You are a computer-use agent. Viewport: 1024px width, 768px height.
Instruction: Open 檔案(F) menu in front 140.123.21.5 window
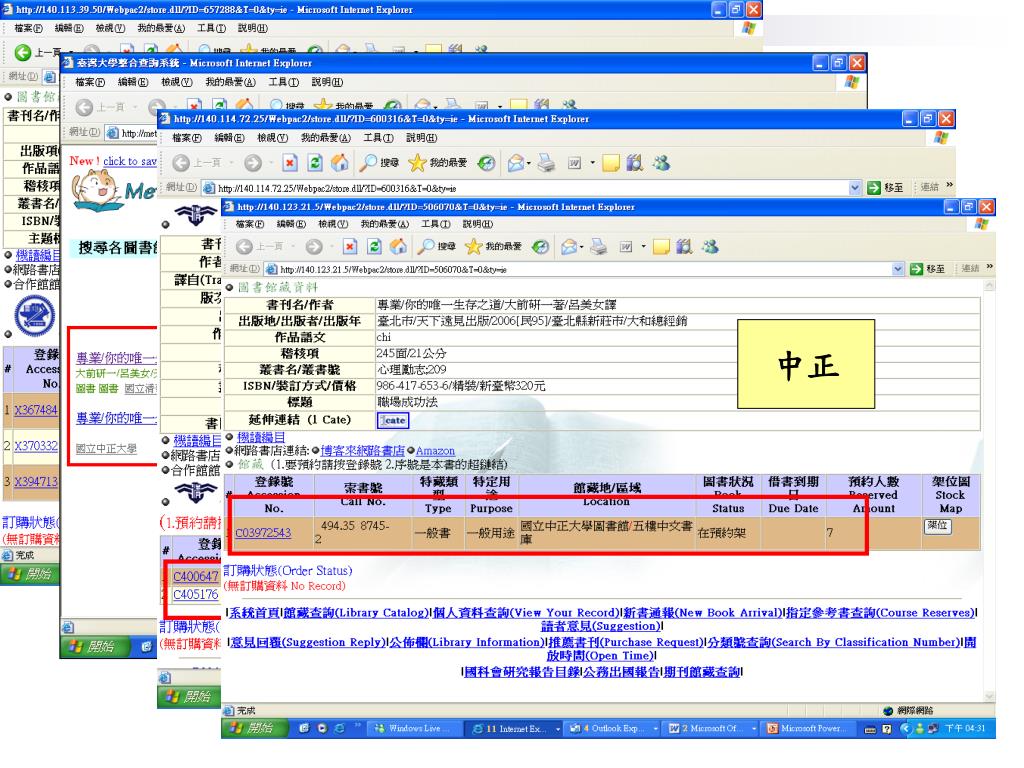point(249,224)
